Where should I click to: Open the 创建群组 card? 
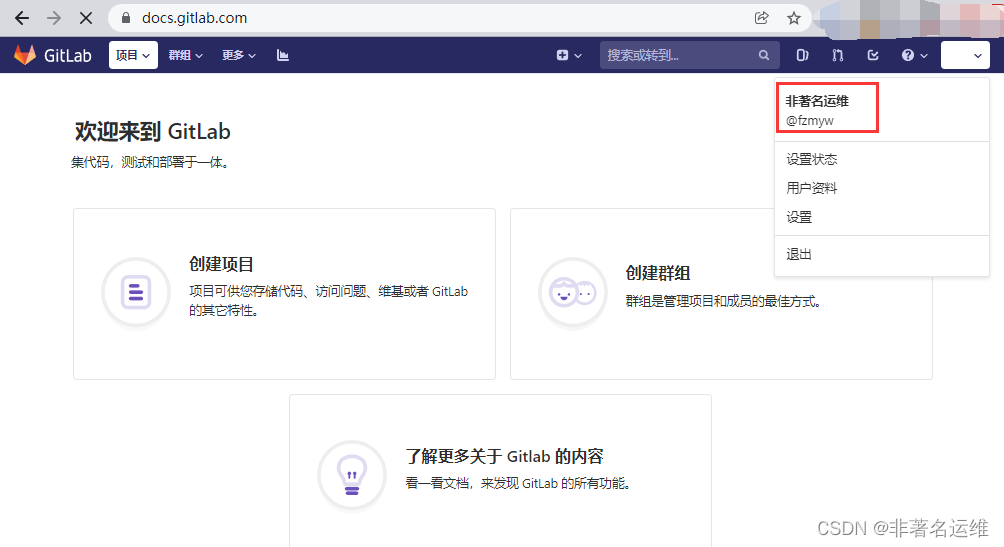pos(721,293)
